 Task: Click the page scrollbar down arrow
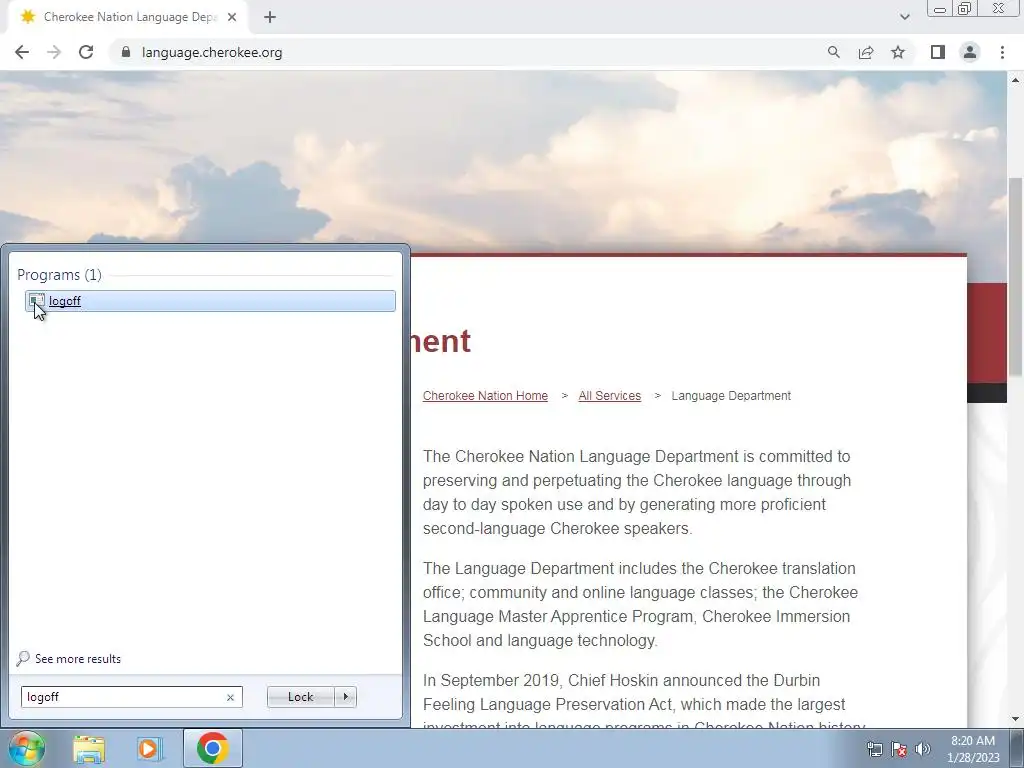[1016, 720]
